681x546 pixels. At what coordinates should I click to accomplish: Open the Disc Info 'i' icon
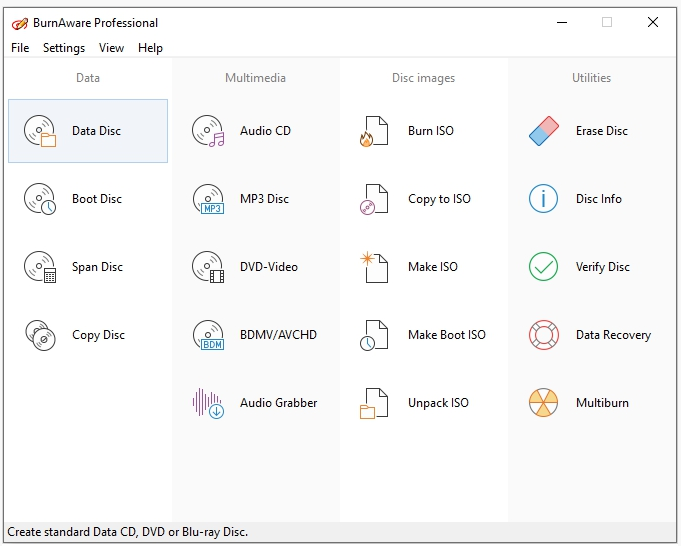(x=543, y=199)
